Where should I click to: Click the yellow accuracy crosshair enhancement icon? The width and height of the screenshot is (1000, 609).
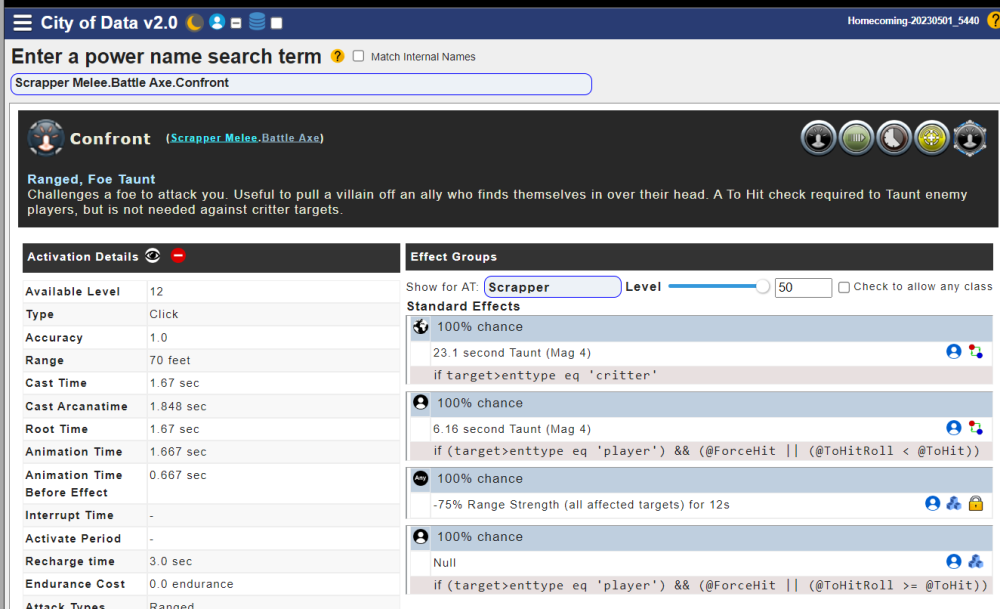point(932,138)
